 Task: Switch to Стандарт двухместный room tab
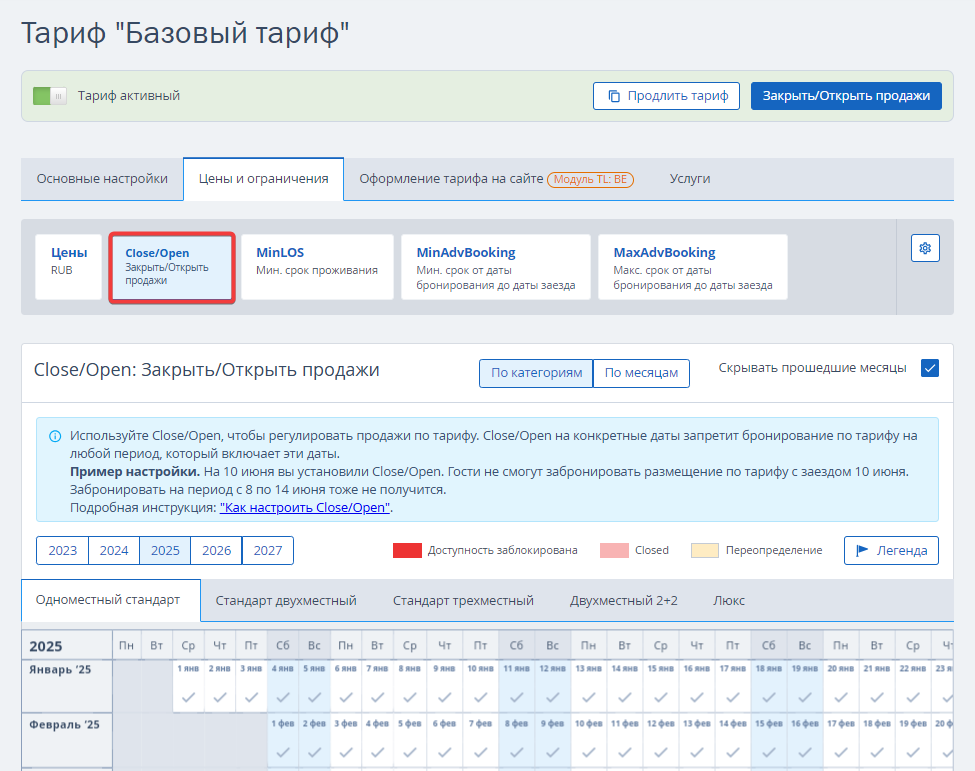(286, 601)
